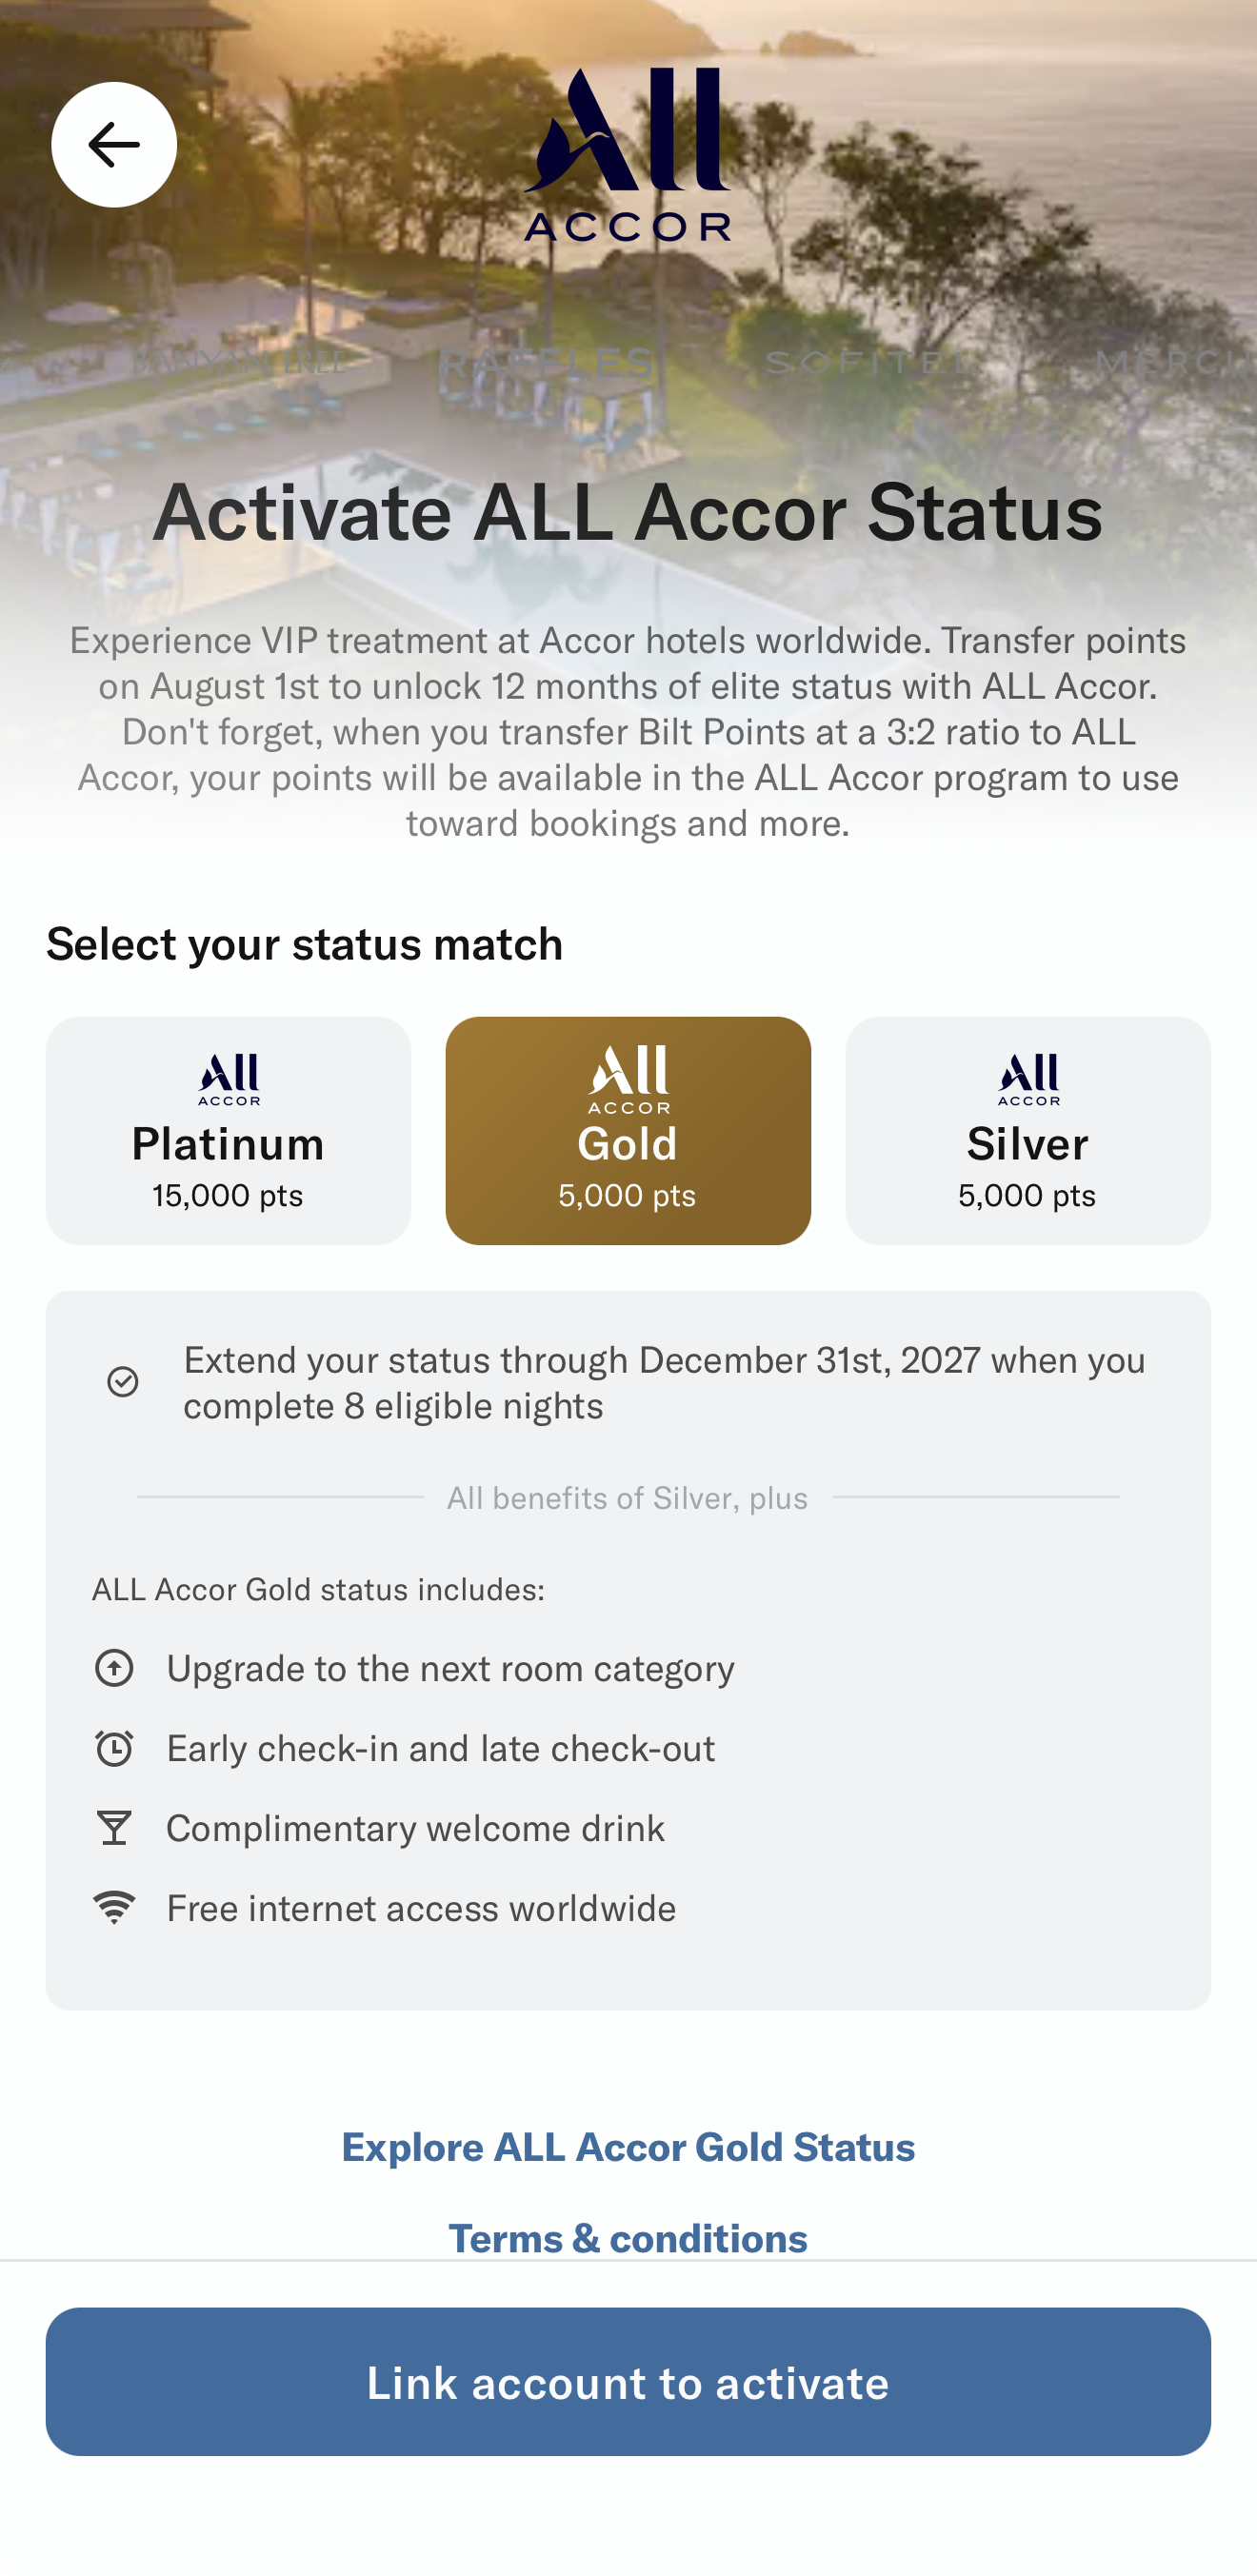Open Explore ALL Accor Gold Status link
Image resolution: width=1257 pixels, height=2576 pixels.
628,2146
